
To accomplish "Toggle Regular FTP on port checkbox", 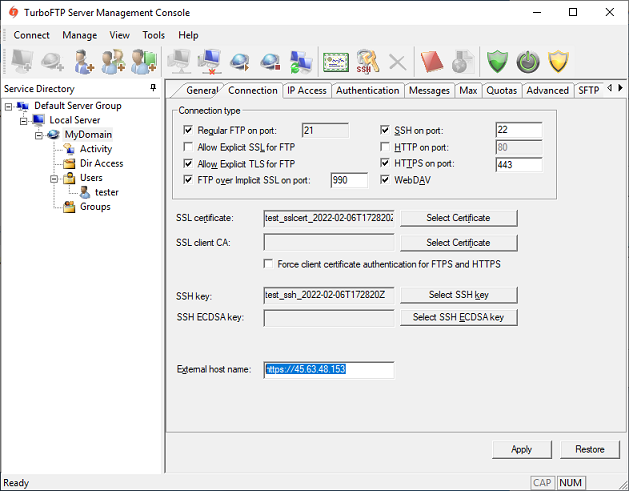I will [x=188, y=130].
